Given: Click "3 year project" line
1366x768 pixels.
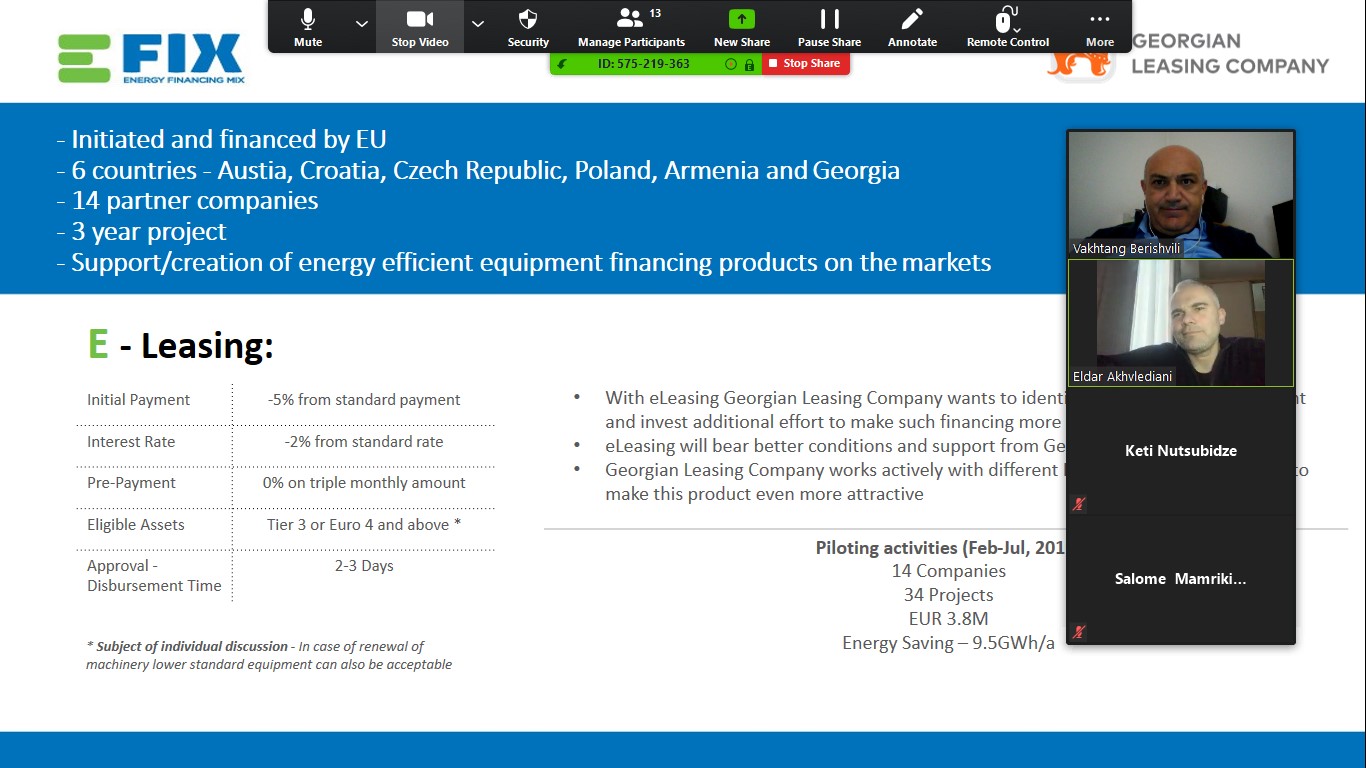Looking at the screenshot, I should click(142, 232).
